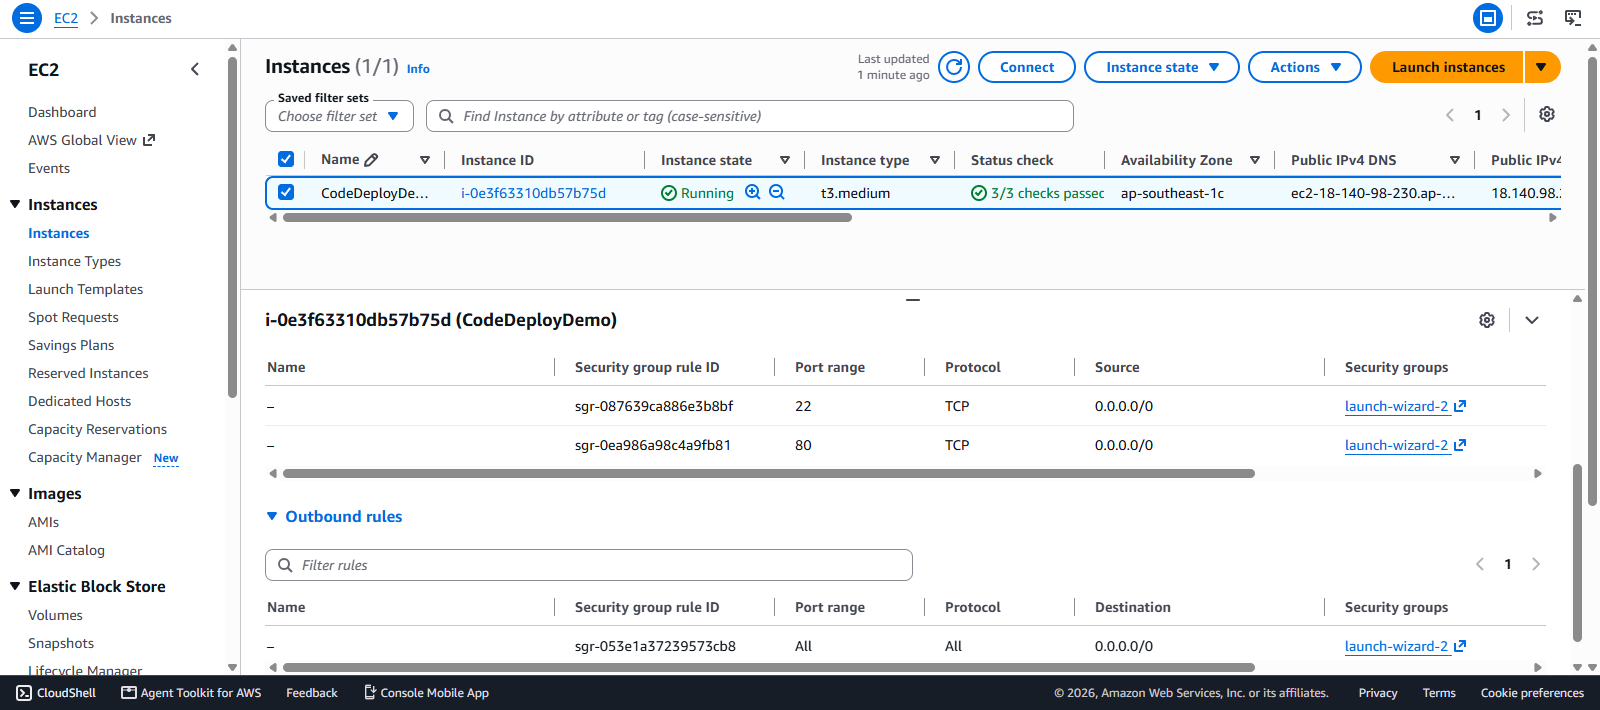Open instance ID i-0e3f63310db57b75d link
Image resolution: width=1600 pixels, height=710 pixels.
533,193
